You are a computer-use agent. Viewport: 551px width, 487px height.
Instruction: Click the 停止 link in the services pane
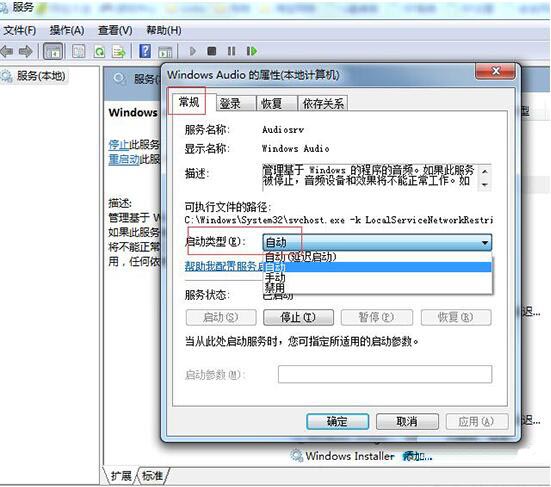click(x=119, y=144)
